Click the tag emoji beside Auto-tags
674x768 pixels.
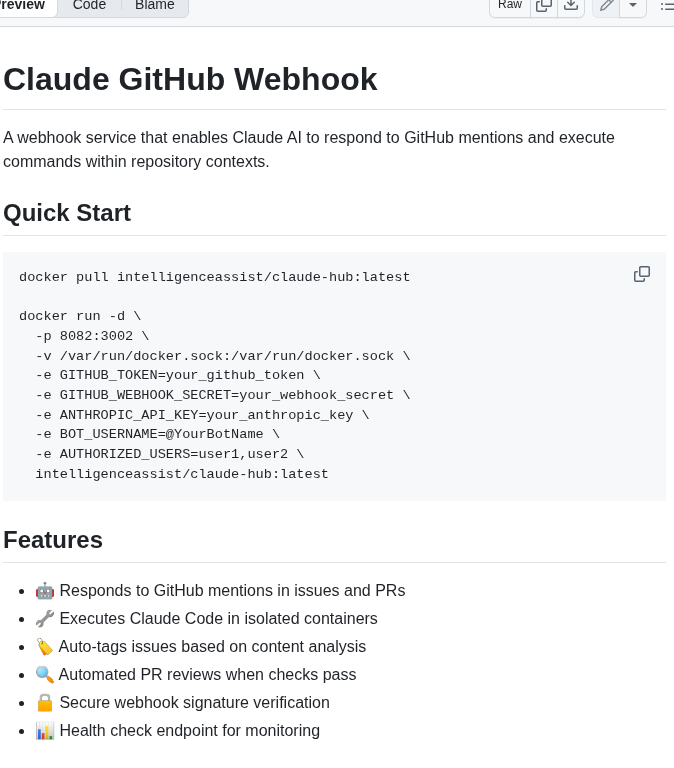[45, 647]
